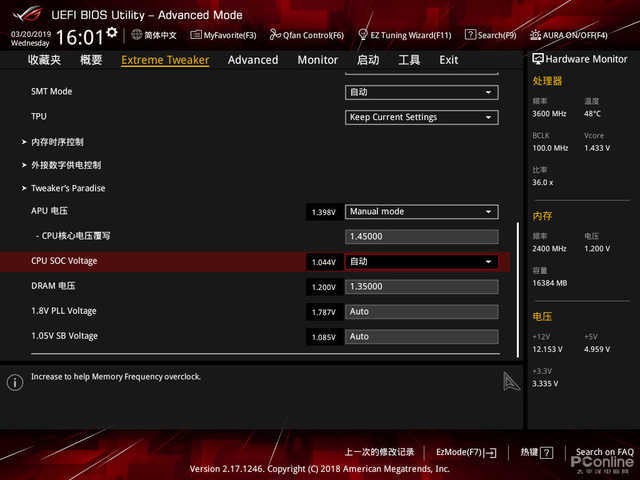Screen dimensions: 640x480
Task: Open the Monitor tab
Action: pyautogui.click(x=318, y=60)
